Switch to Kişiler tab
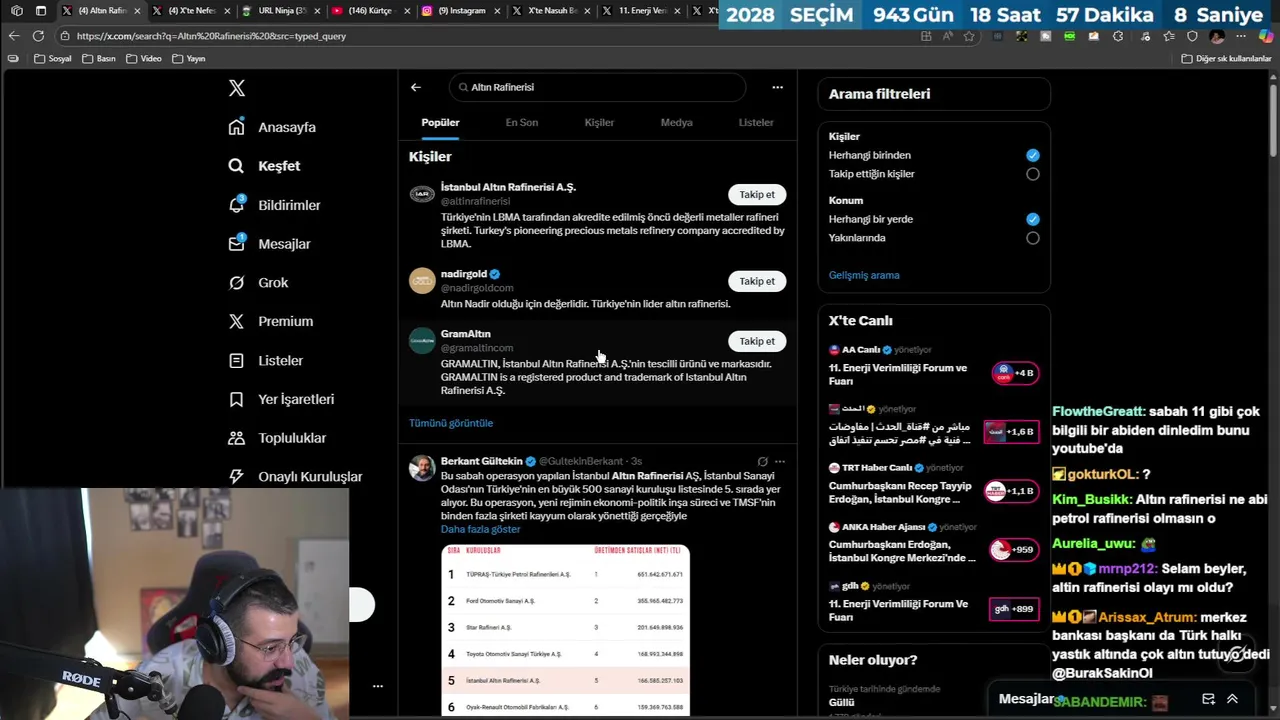Image resolution: width=1280 pixels, height=720 pixels. 599,122
